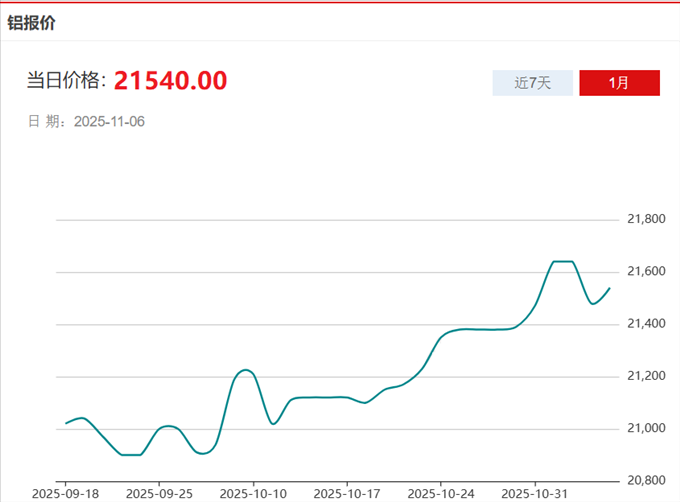Click x-axis label 2025-10-31
This screenshot has width=680, height=502.
(534, 493)
